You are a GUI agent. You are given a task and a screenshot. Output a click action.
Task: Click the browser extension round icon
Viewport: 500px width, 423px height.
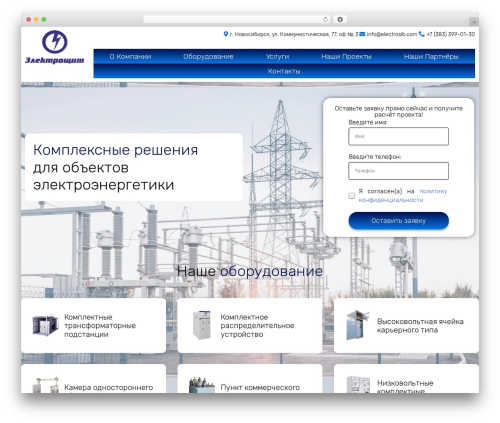click(x=340, y=20)
